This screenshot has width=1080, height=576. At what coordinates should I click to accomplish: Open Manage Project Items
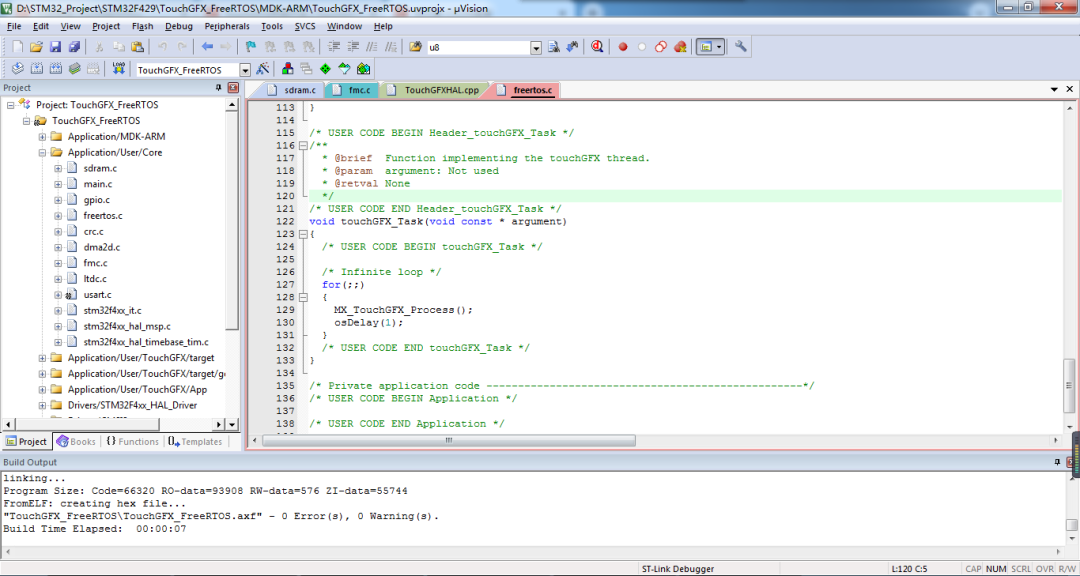(x=288, y=69)
